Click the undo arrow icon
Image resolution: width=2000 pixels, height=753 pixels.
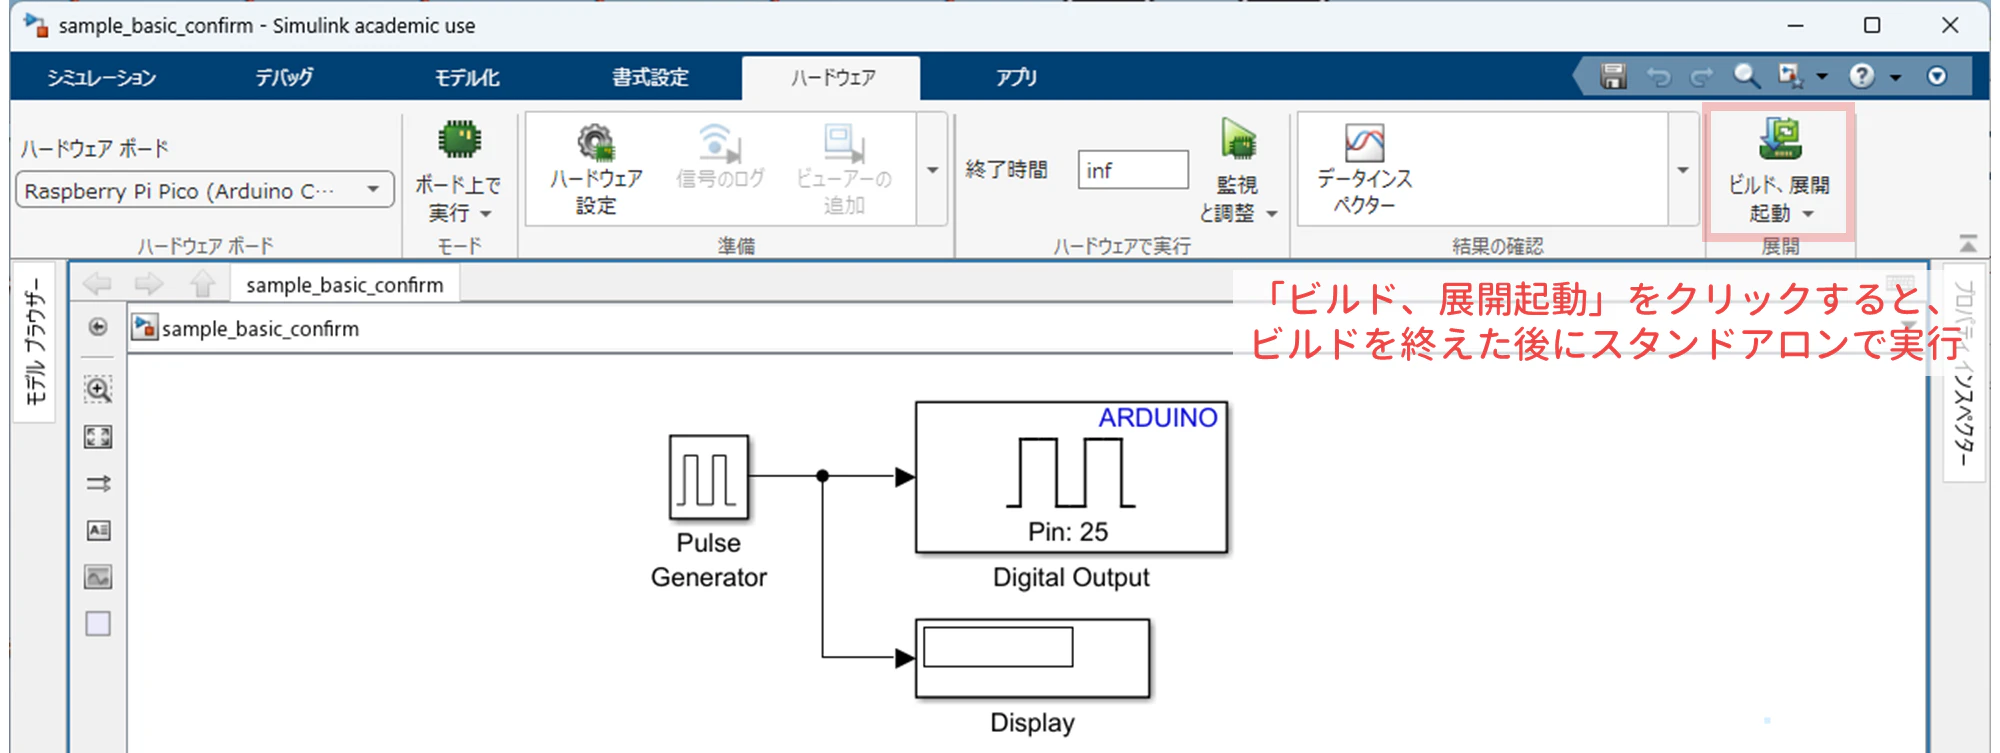[1659, 77]
